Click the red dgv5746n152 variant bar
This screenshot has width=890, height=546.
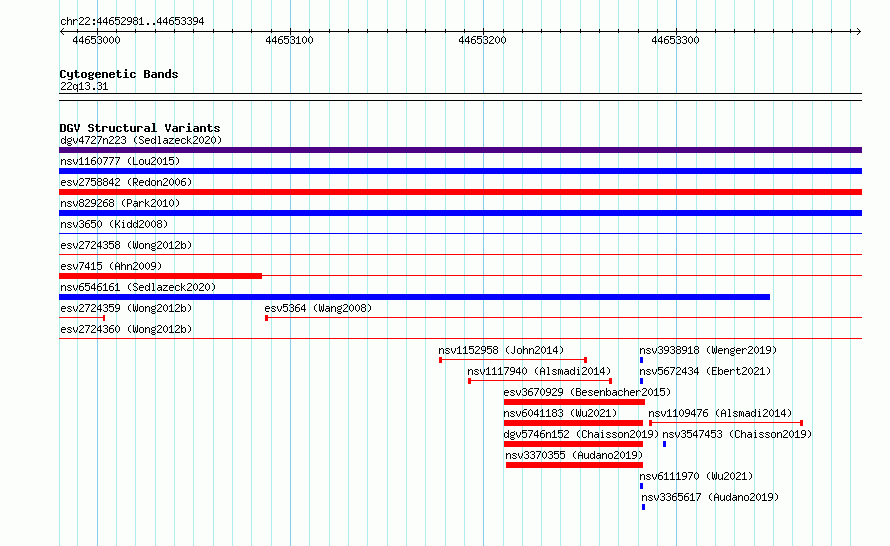(x=573, y=444)
